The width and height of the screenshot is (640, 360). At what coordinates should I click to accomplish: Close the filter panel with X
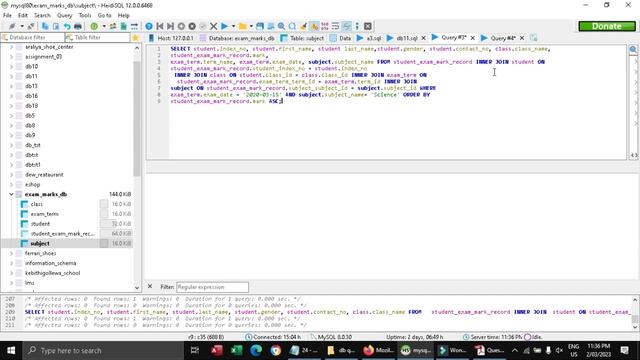(150, 287)
